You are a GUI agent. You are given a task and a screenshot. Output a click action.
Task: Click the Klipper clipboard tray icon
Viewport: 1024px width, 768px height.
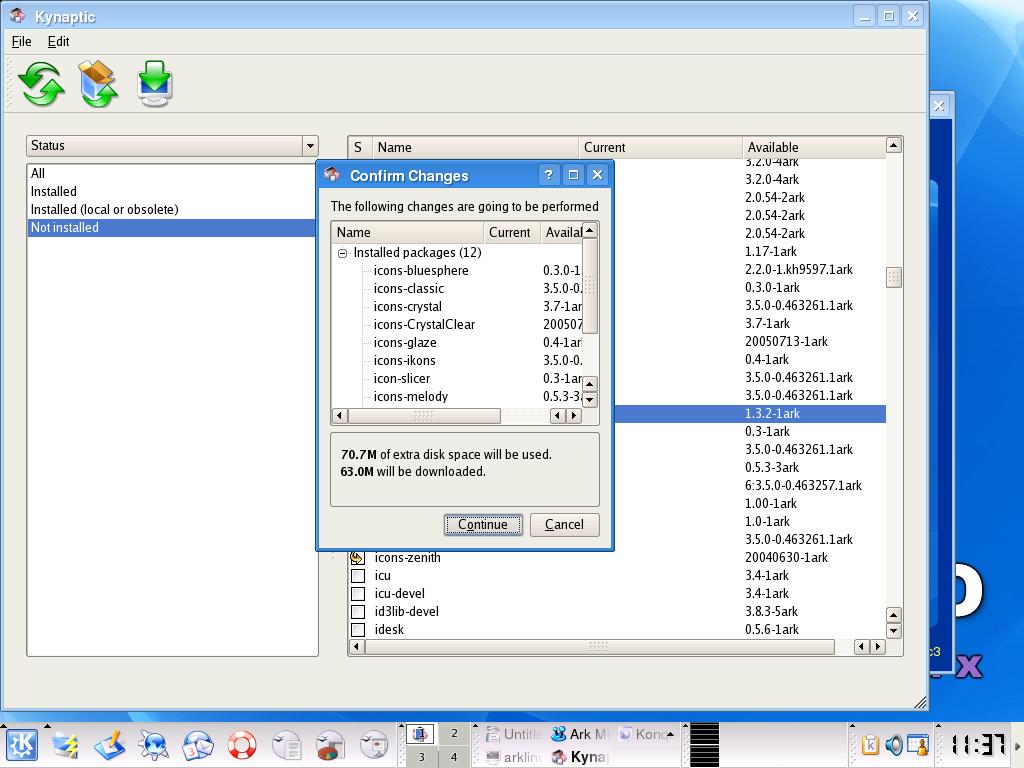tap(870, 745)
